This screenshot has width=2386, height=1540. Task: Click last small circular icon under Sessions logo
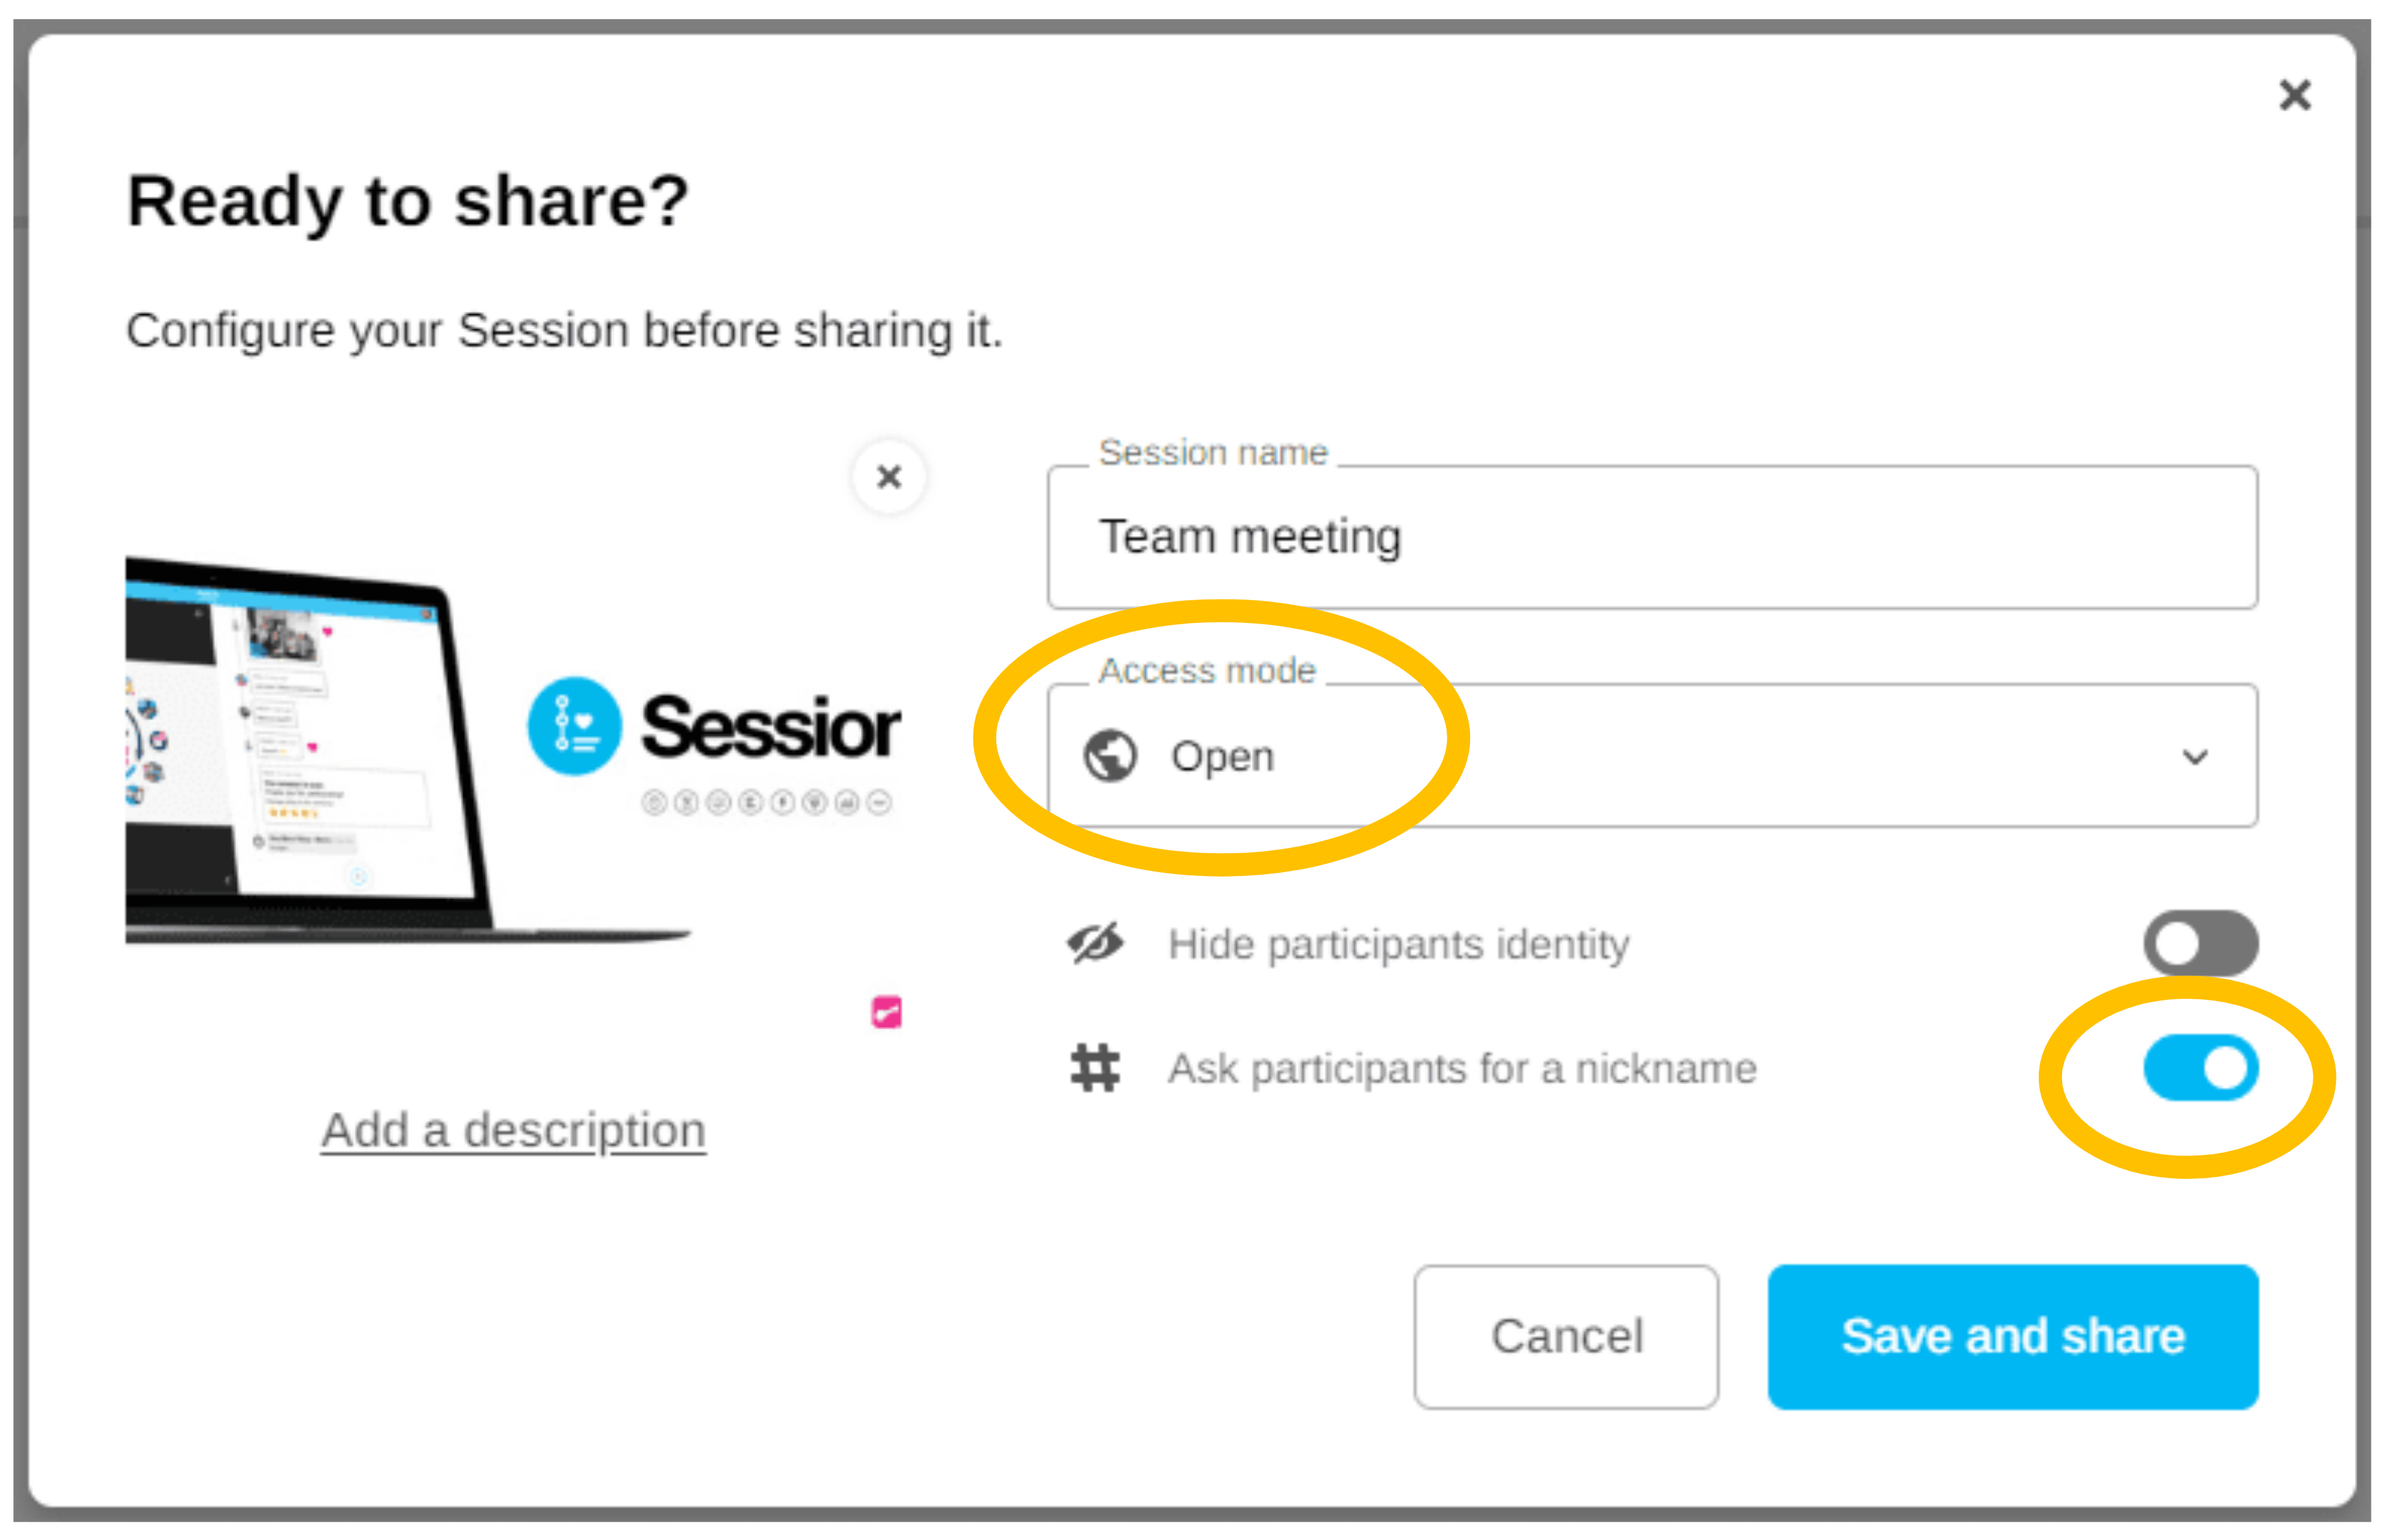pyautogui.click(x=879, y=802)
